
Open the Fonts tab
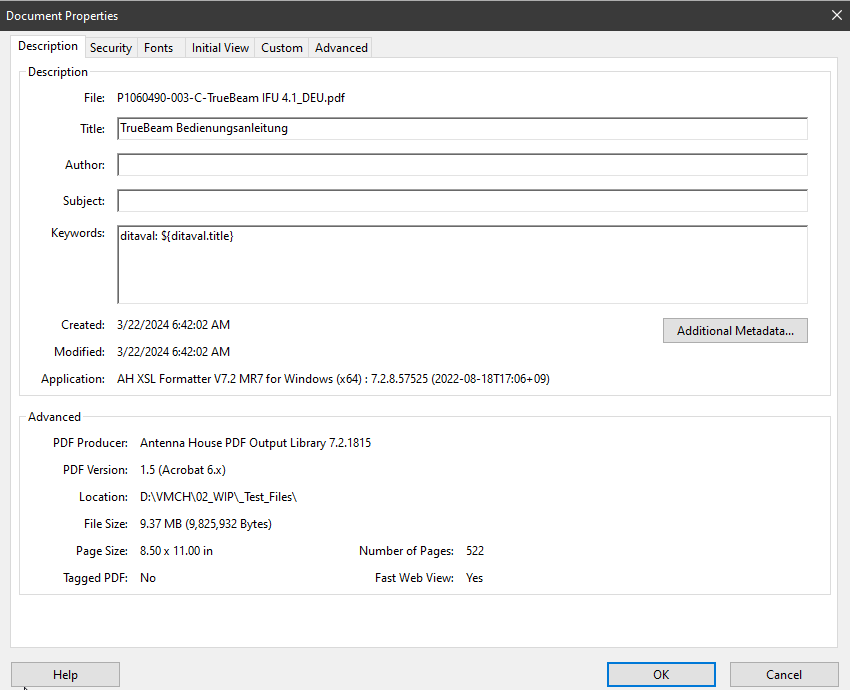click(159, 48)
